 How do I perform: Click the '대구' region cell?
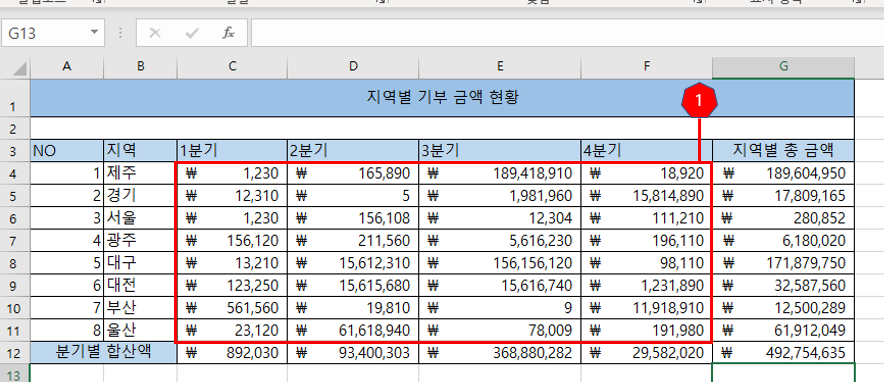[140, 263]
